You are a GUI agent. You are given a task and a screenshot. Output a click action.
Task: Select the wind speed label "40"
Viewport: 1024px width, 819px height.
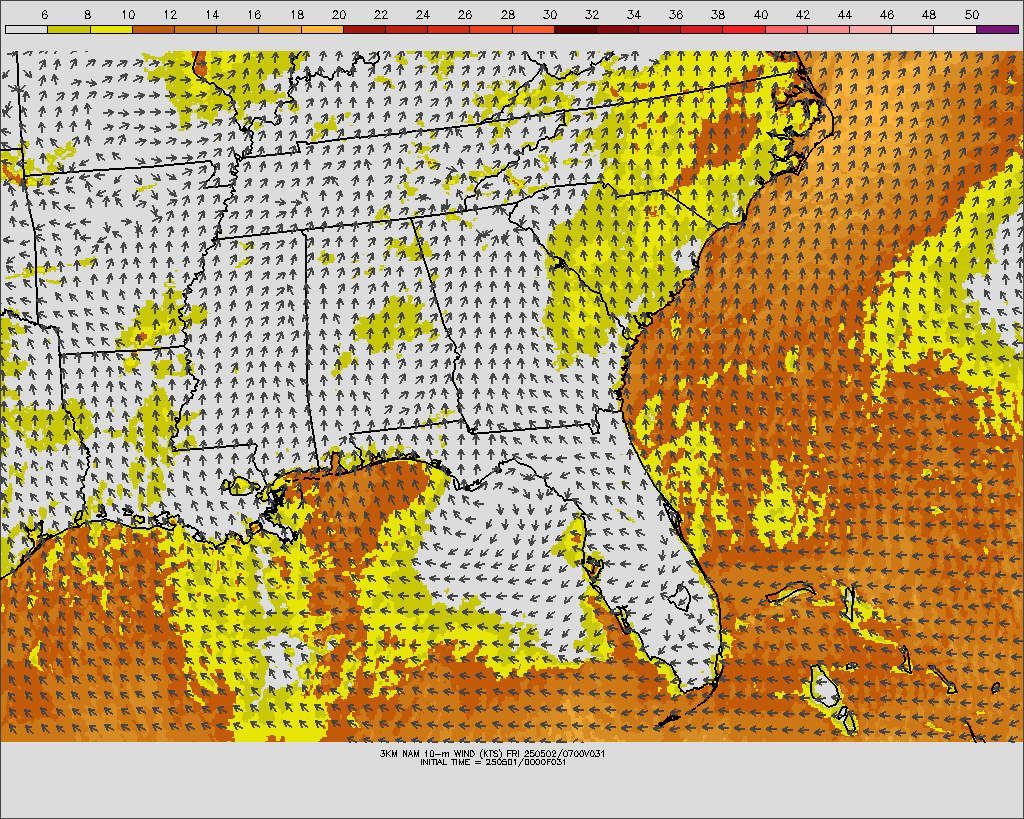(761, 14)
